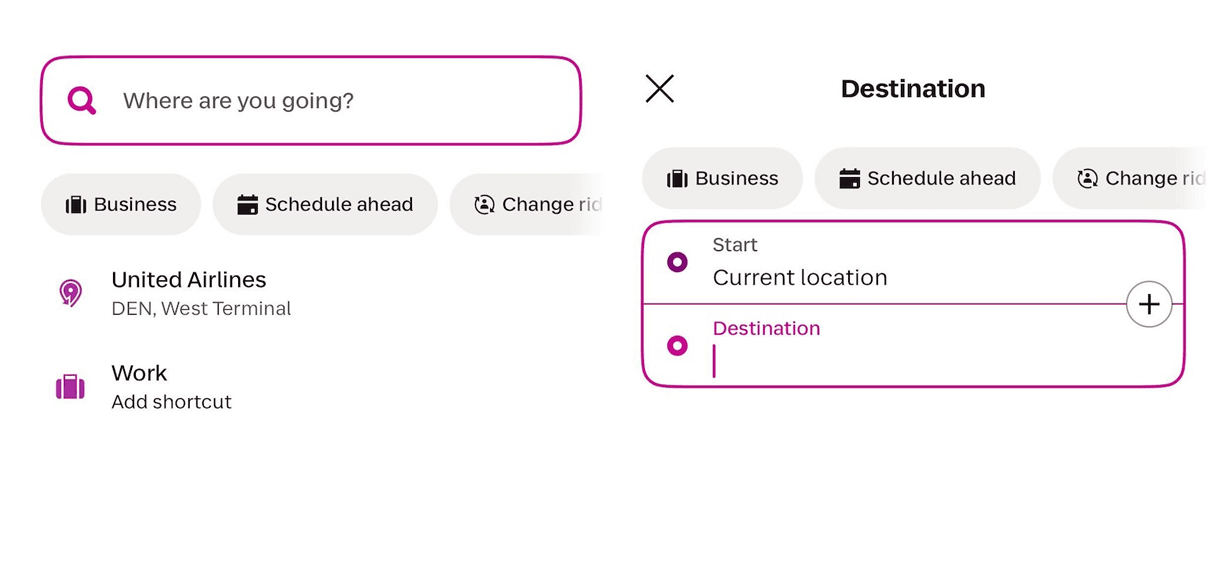Screen dimensions: 1213x575
Task: Edit the Current location start field
Action: (x=850, y=277)
